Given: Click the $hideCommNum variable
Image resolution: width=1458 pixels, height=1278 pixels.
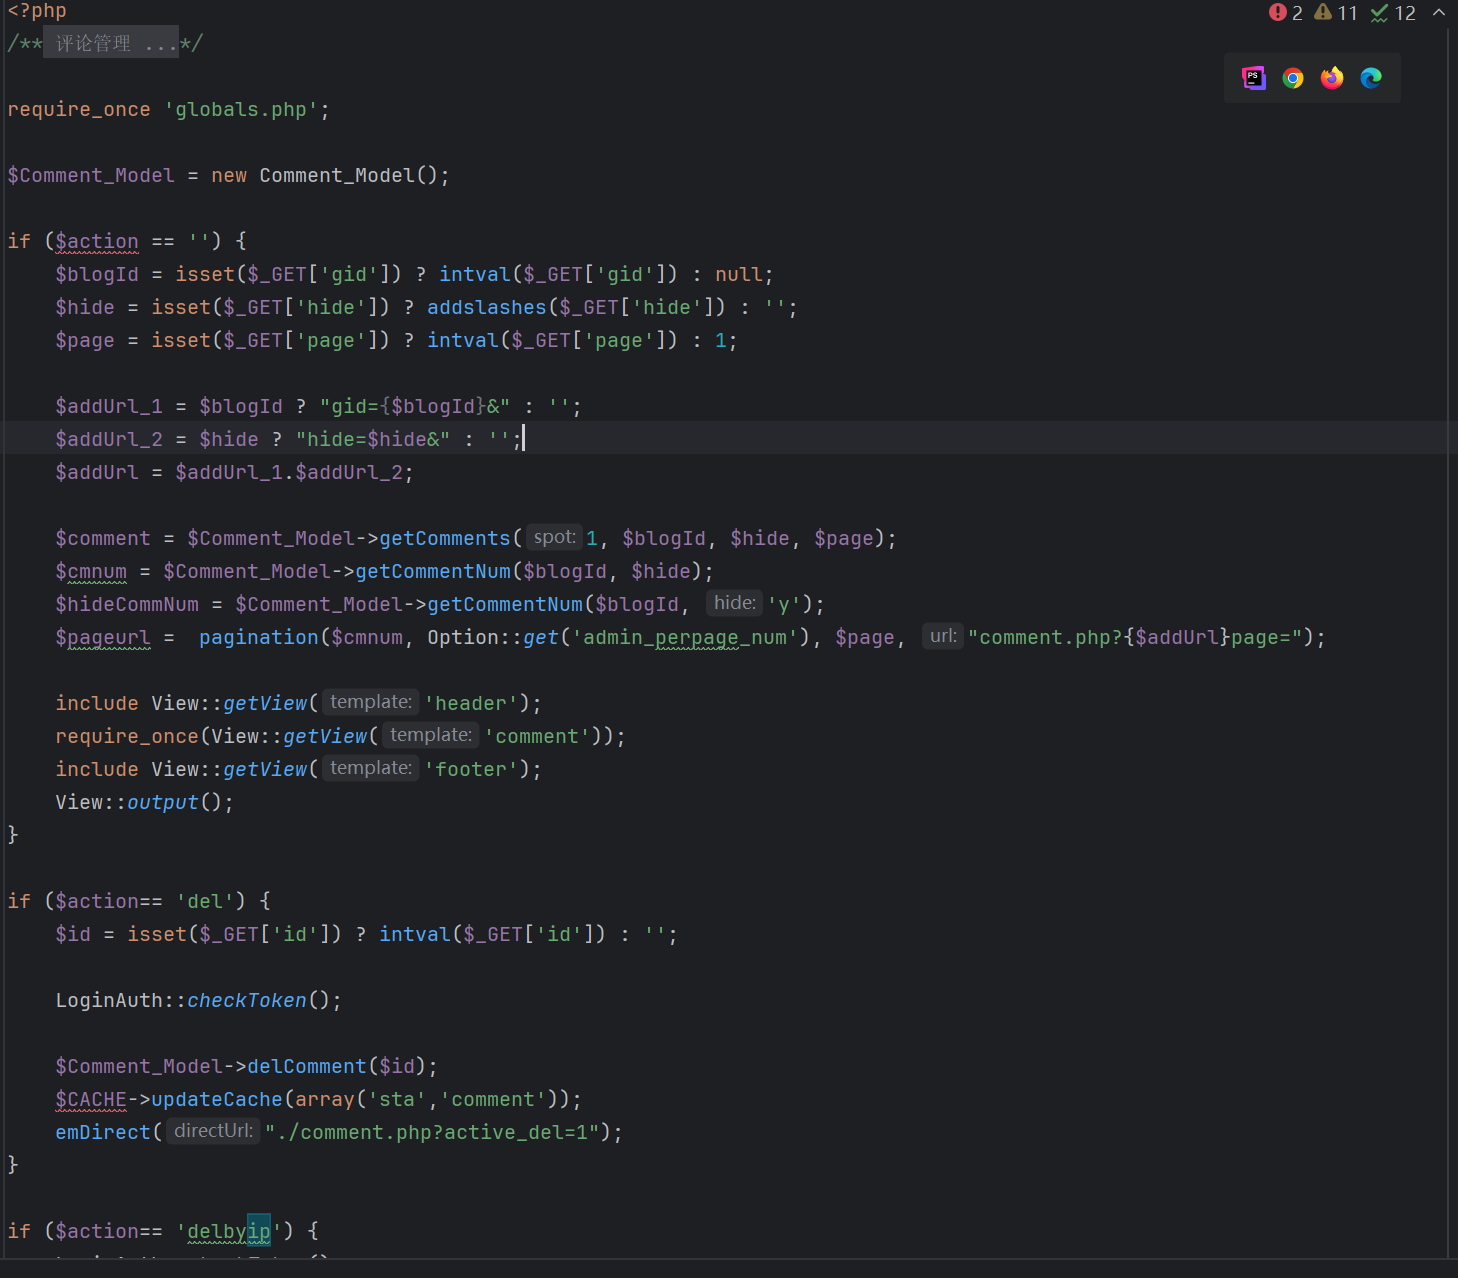Looking at the screenshot, I should pyautogui.click(x=127, y=604).
